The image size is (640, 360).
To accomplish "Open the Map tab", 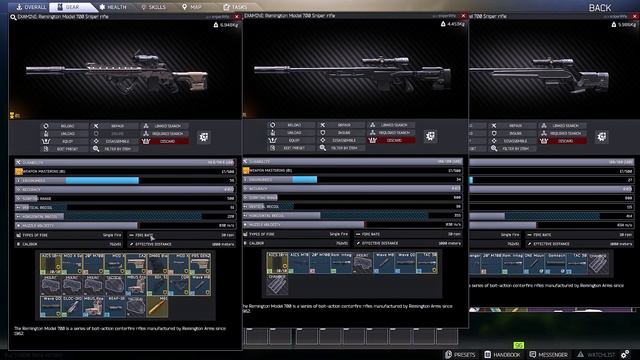I will [191, 7].
